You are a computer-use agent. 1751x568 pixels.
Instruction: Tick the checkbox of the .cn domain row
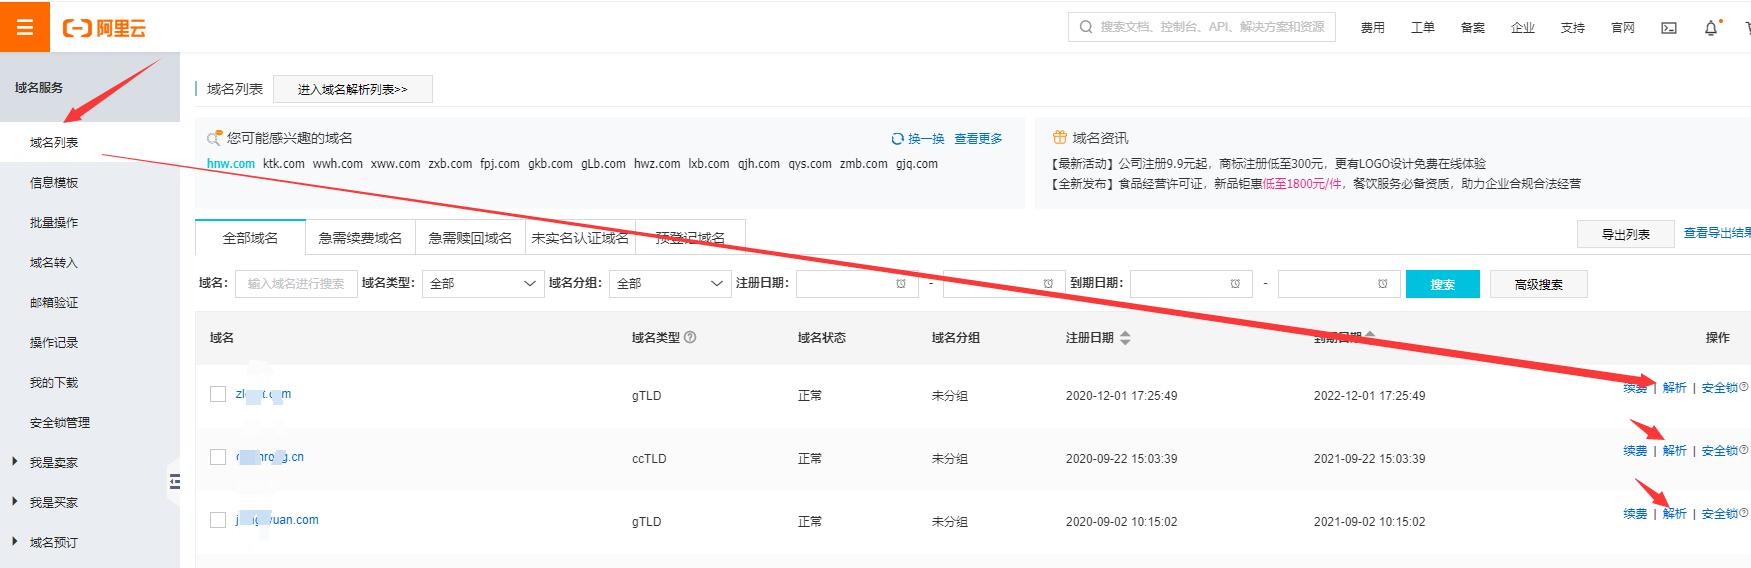coord(218,457)
